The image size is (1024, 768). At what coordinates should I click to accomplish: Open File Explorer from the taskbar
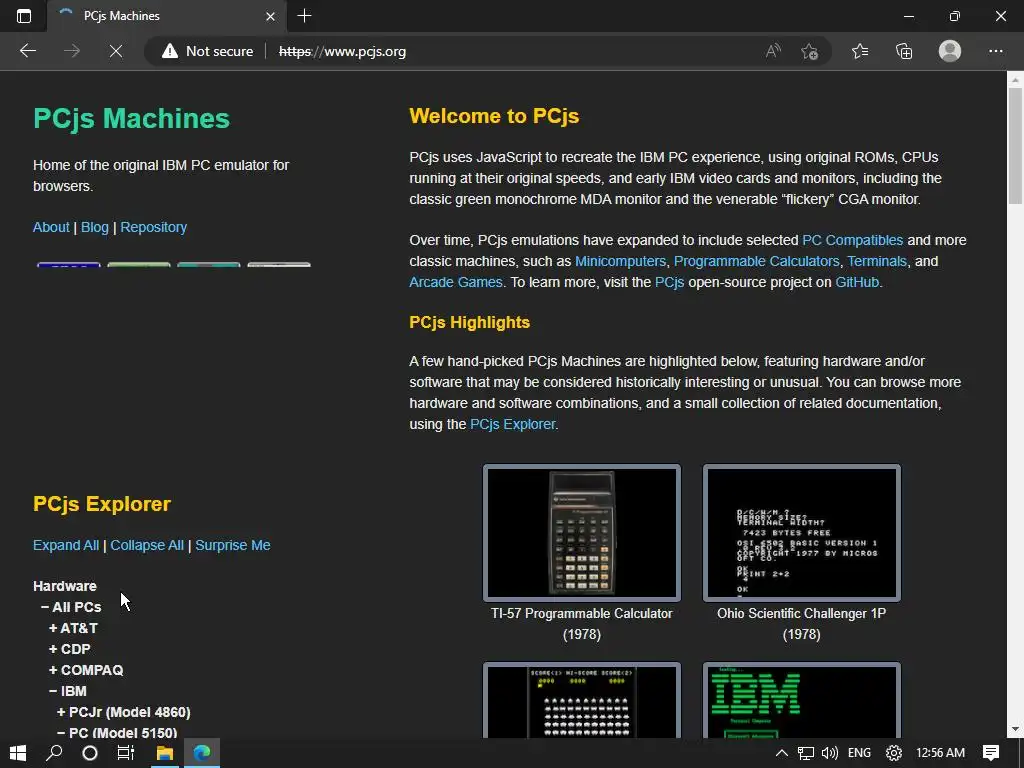165,753
